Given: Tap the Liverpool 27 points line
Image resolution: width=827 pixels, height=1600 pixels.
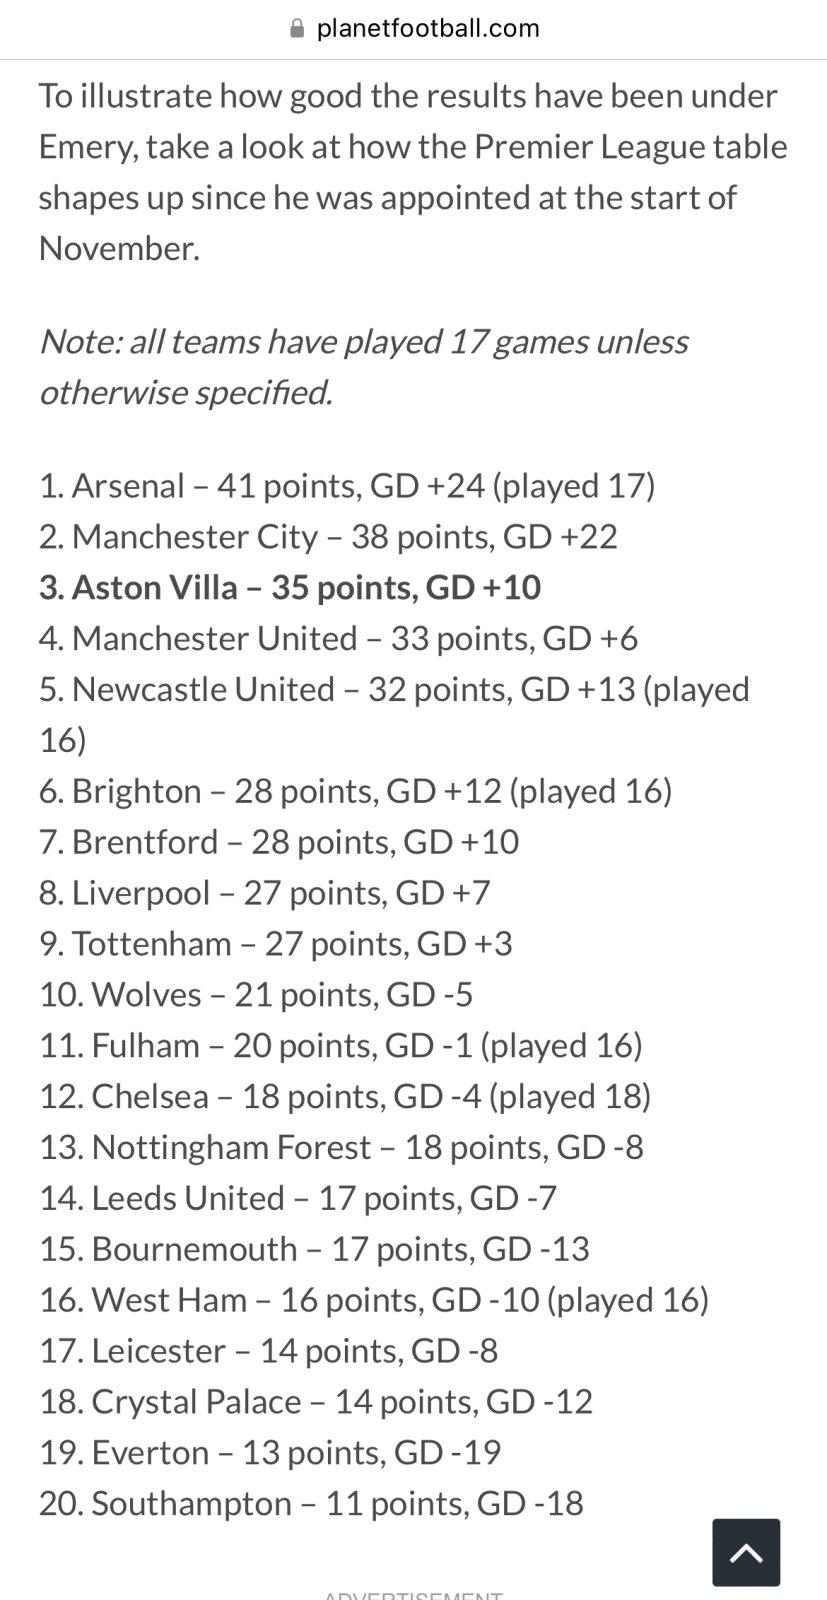Looking at the screenshot, I should pyautogui.click(x=265, y=894).
